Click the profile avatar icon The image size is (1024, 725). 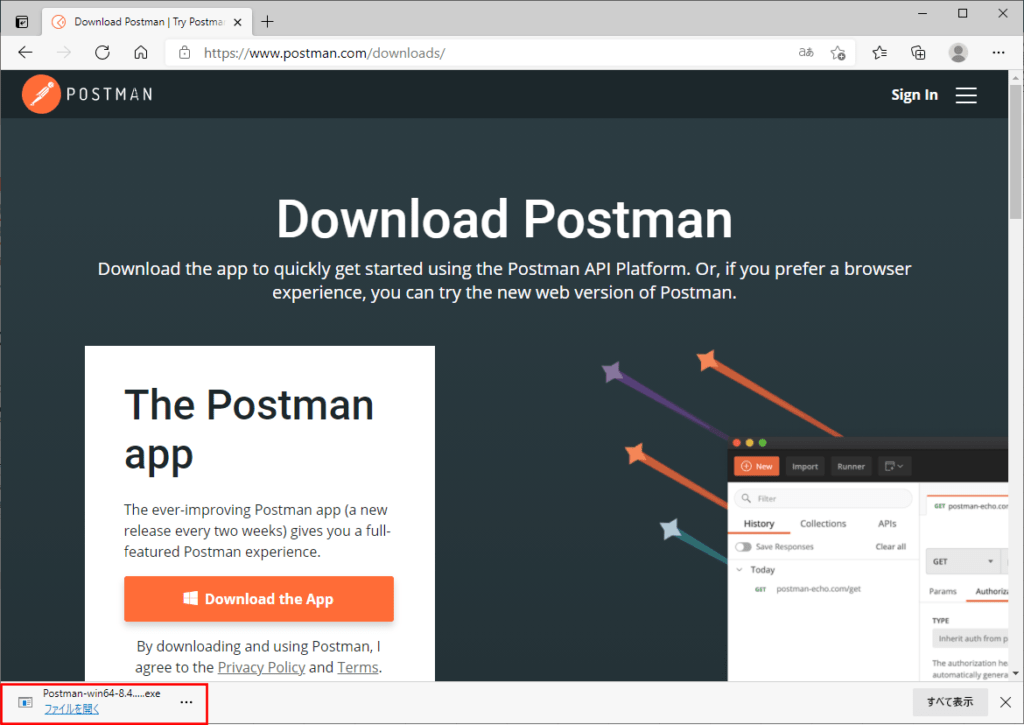tap(958, 52)
